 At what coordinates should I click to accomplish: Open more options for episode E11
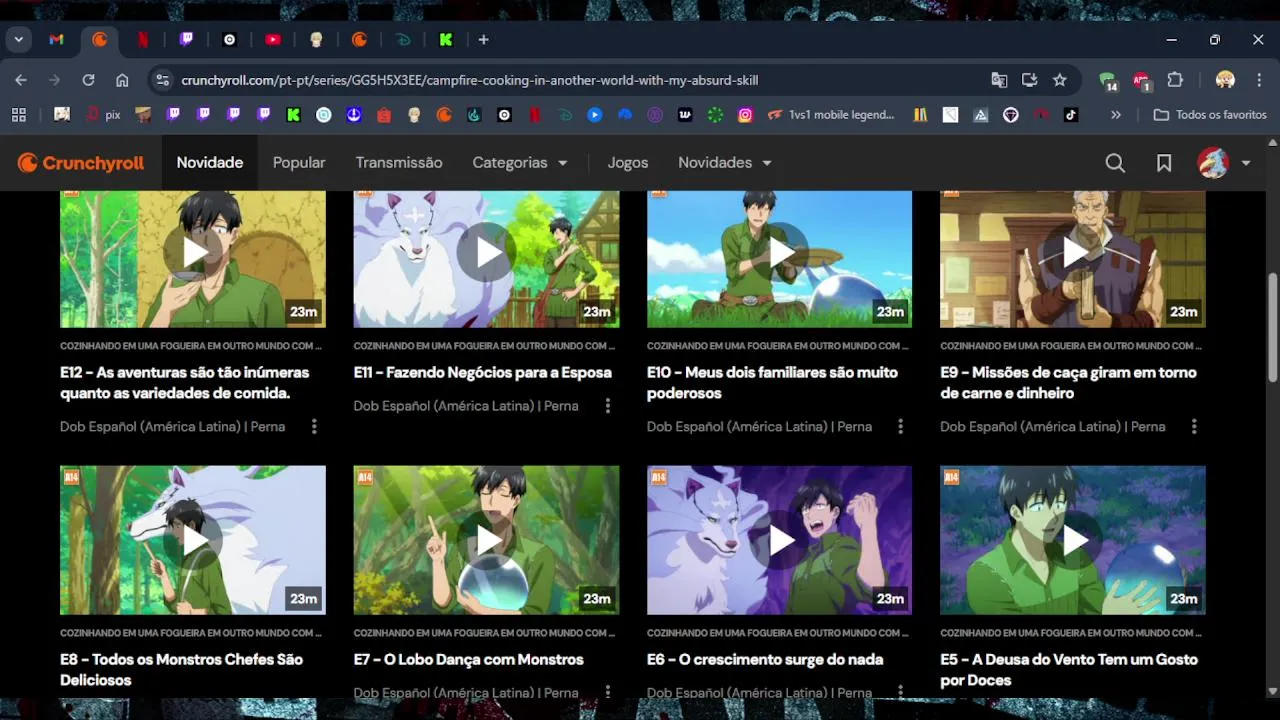pyautogui.click(x=607, y=406)
